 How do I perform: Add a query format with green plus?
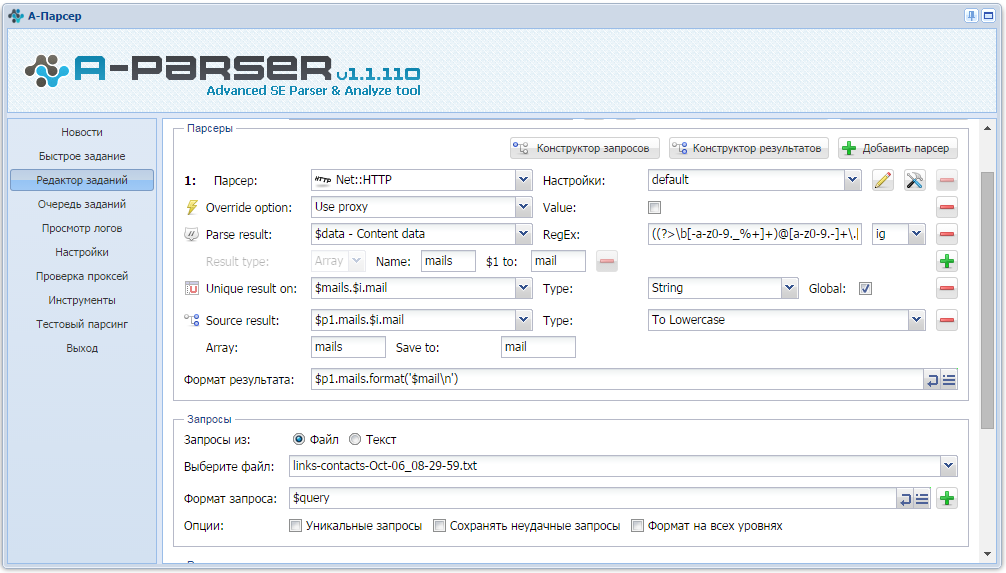[947, 498]
